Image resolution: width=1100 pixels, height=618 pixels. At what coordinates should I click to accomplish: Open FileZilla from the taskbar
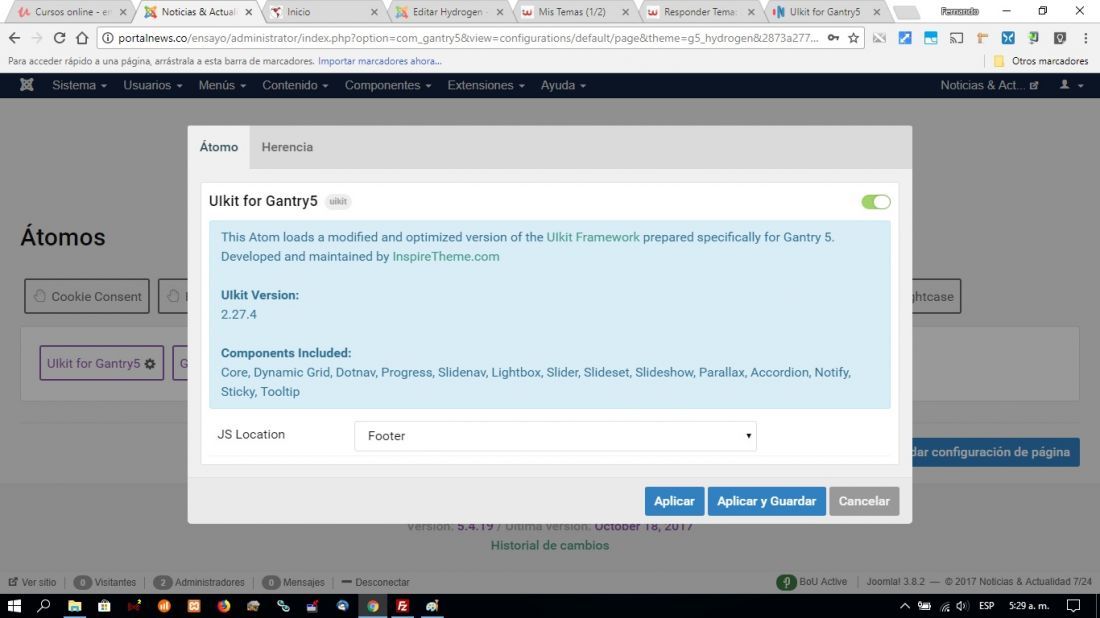point(403,605)
